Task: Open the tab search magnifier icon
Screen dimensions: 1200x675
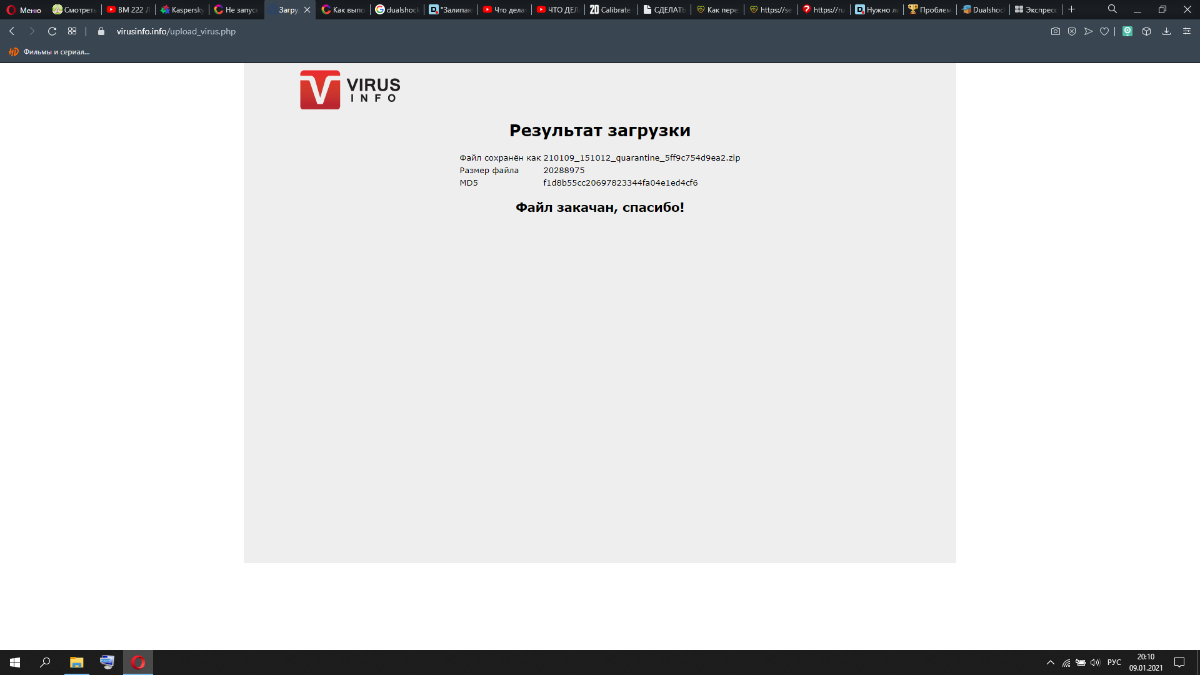Action: tap(1112, 8)
